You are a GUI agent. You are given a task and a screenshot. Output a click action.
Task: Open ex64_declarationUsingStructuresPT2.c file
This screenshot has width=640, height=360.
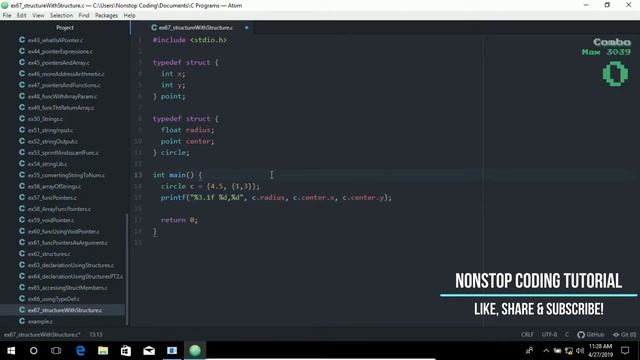75,276
